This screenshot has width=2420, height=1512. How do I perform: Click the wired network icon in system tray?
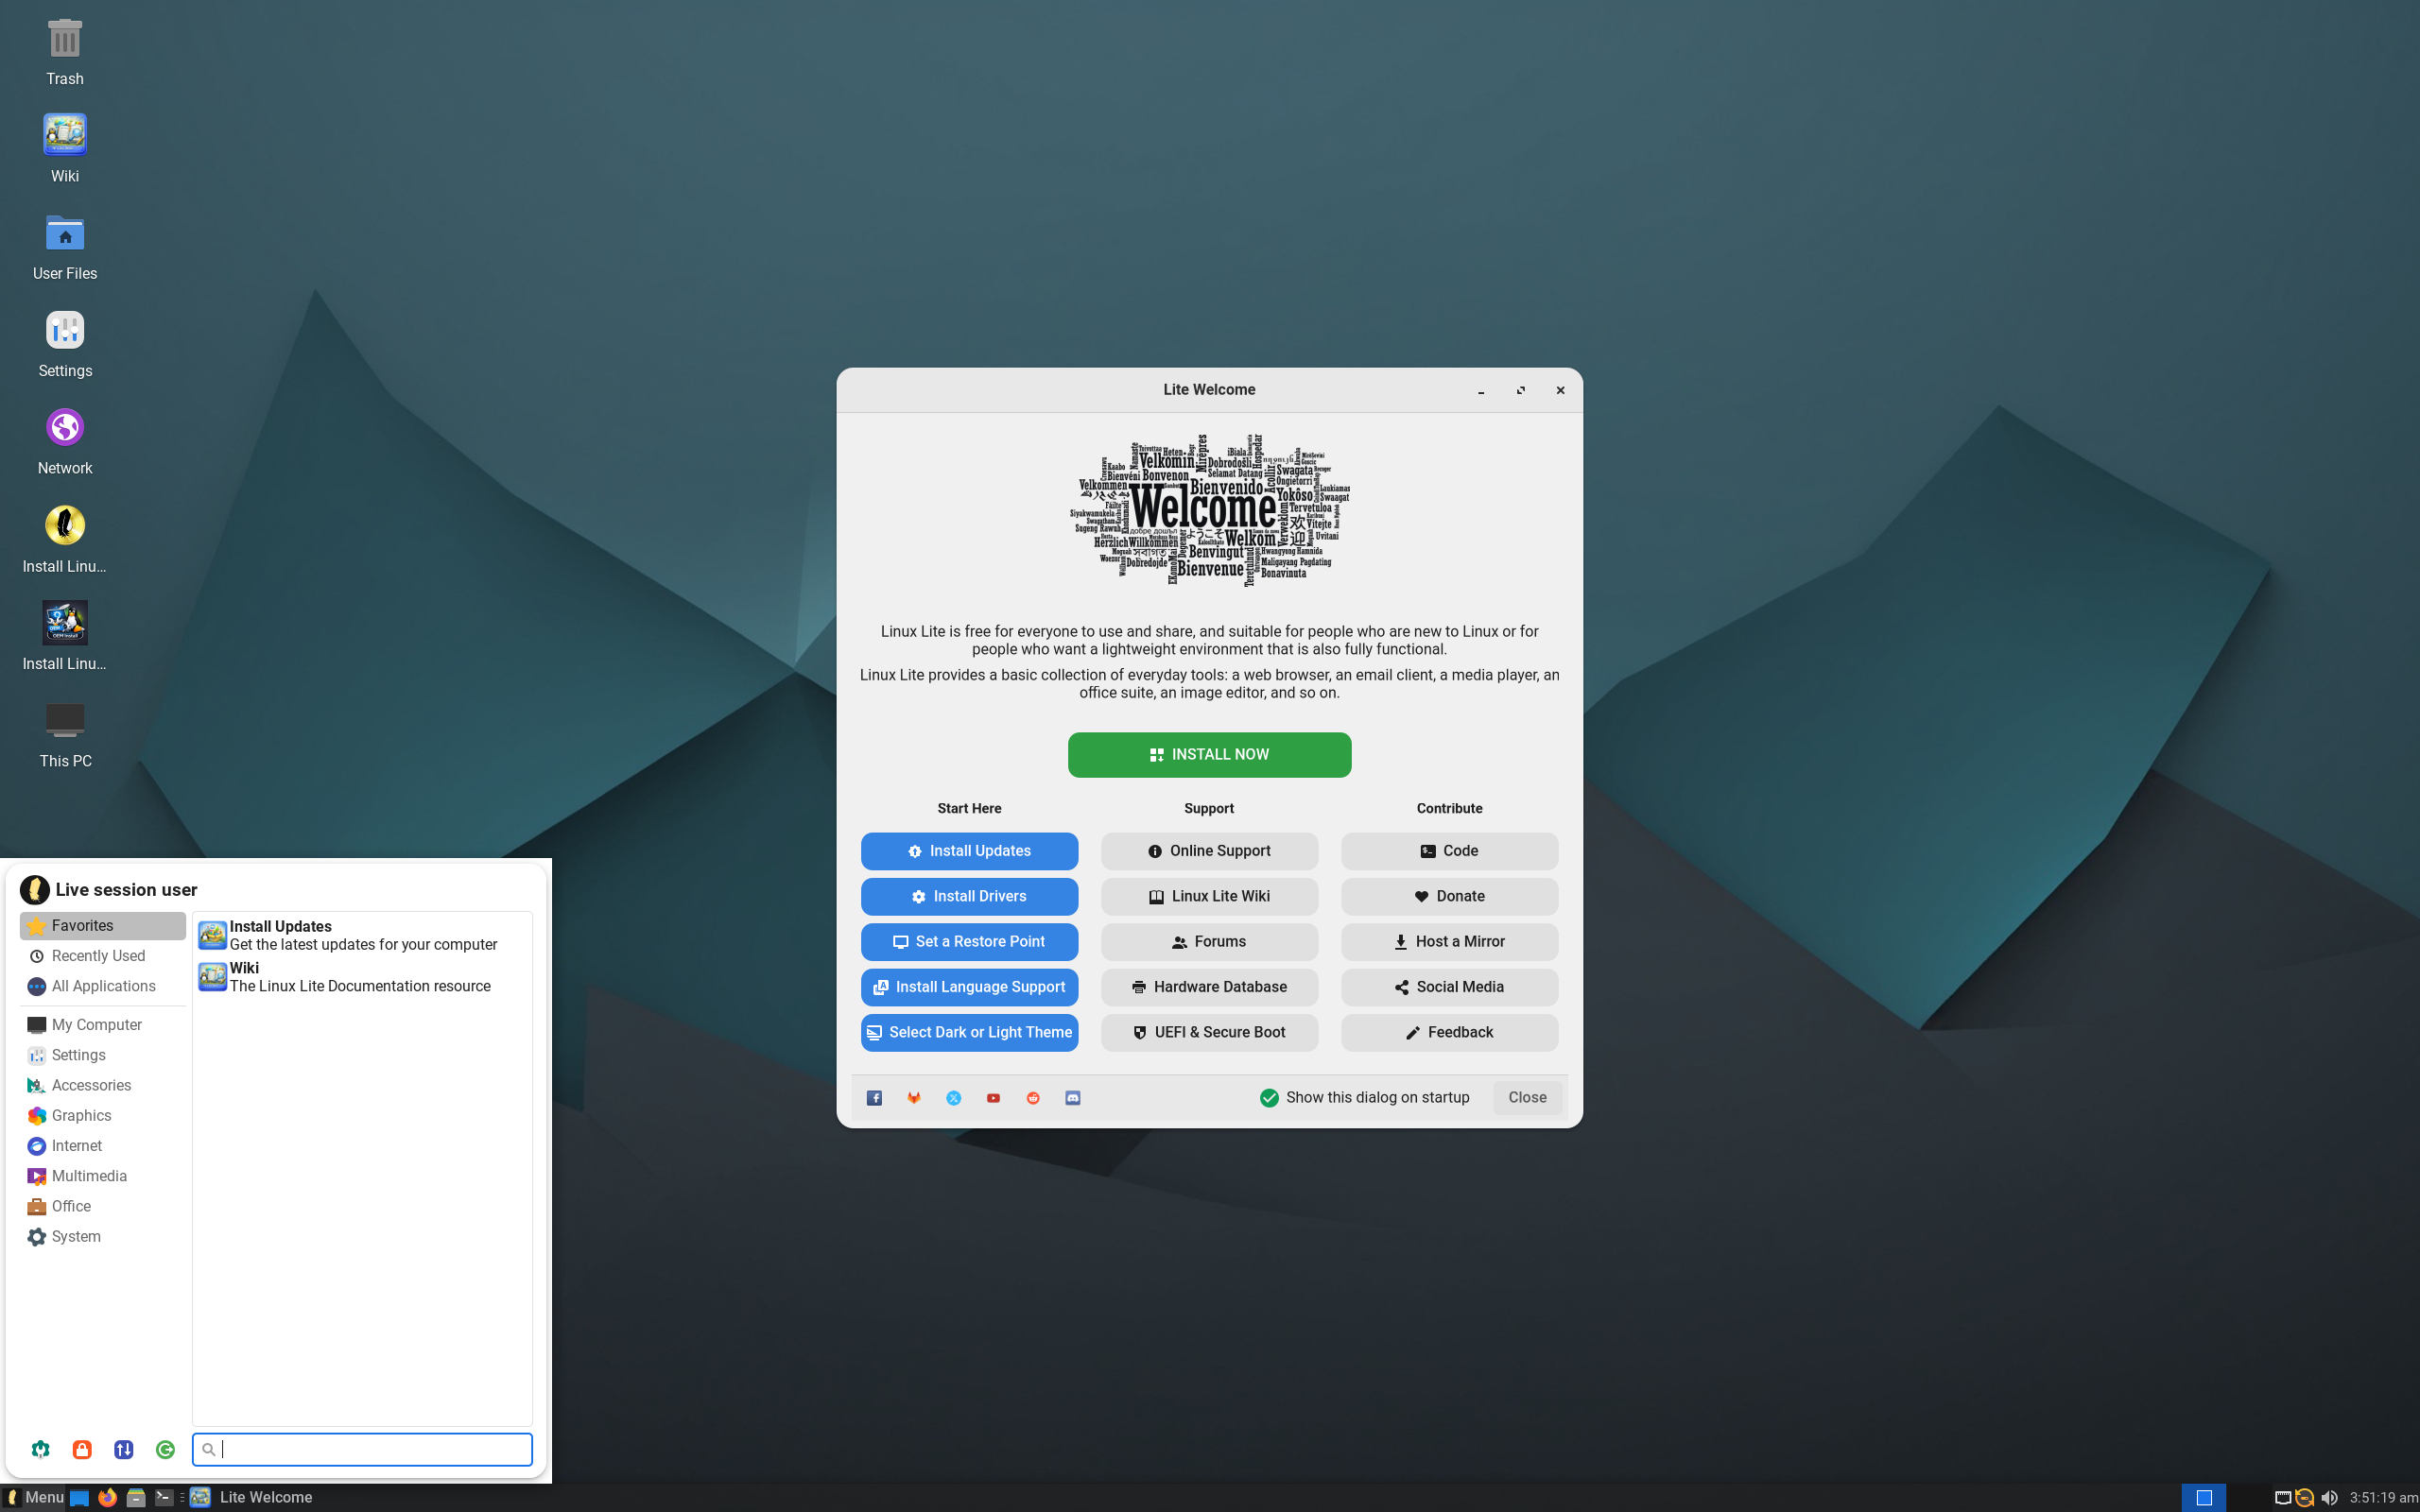[2282, 1497]
